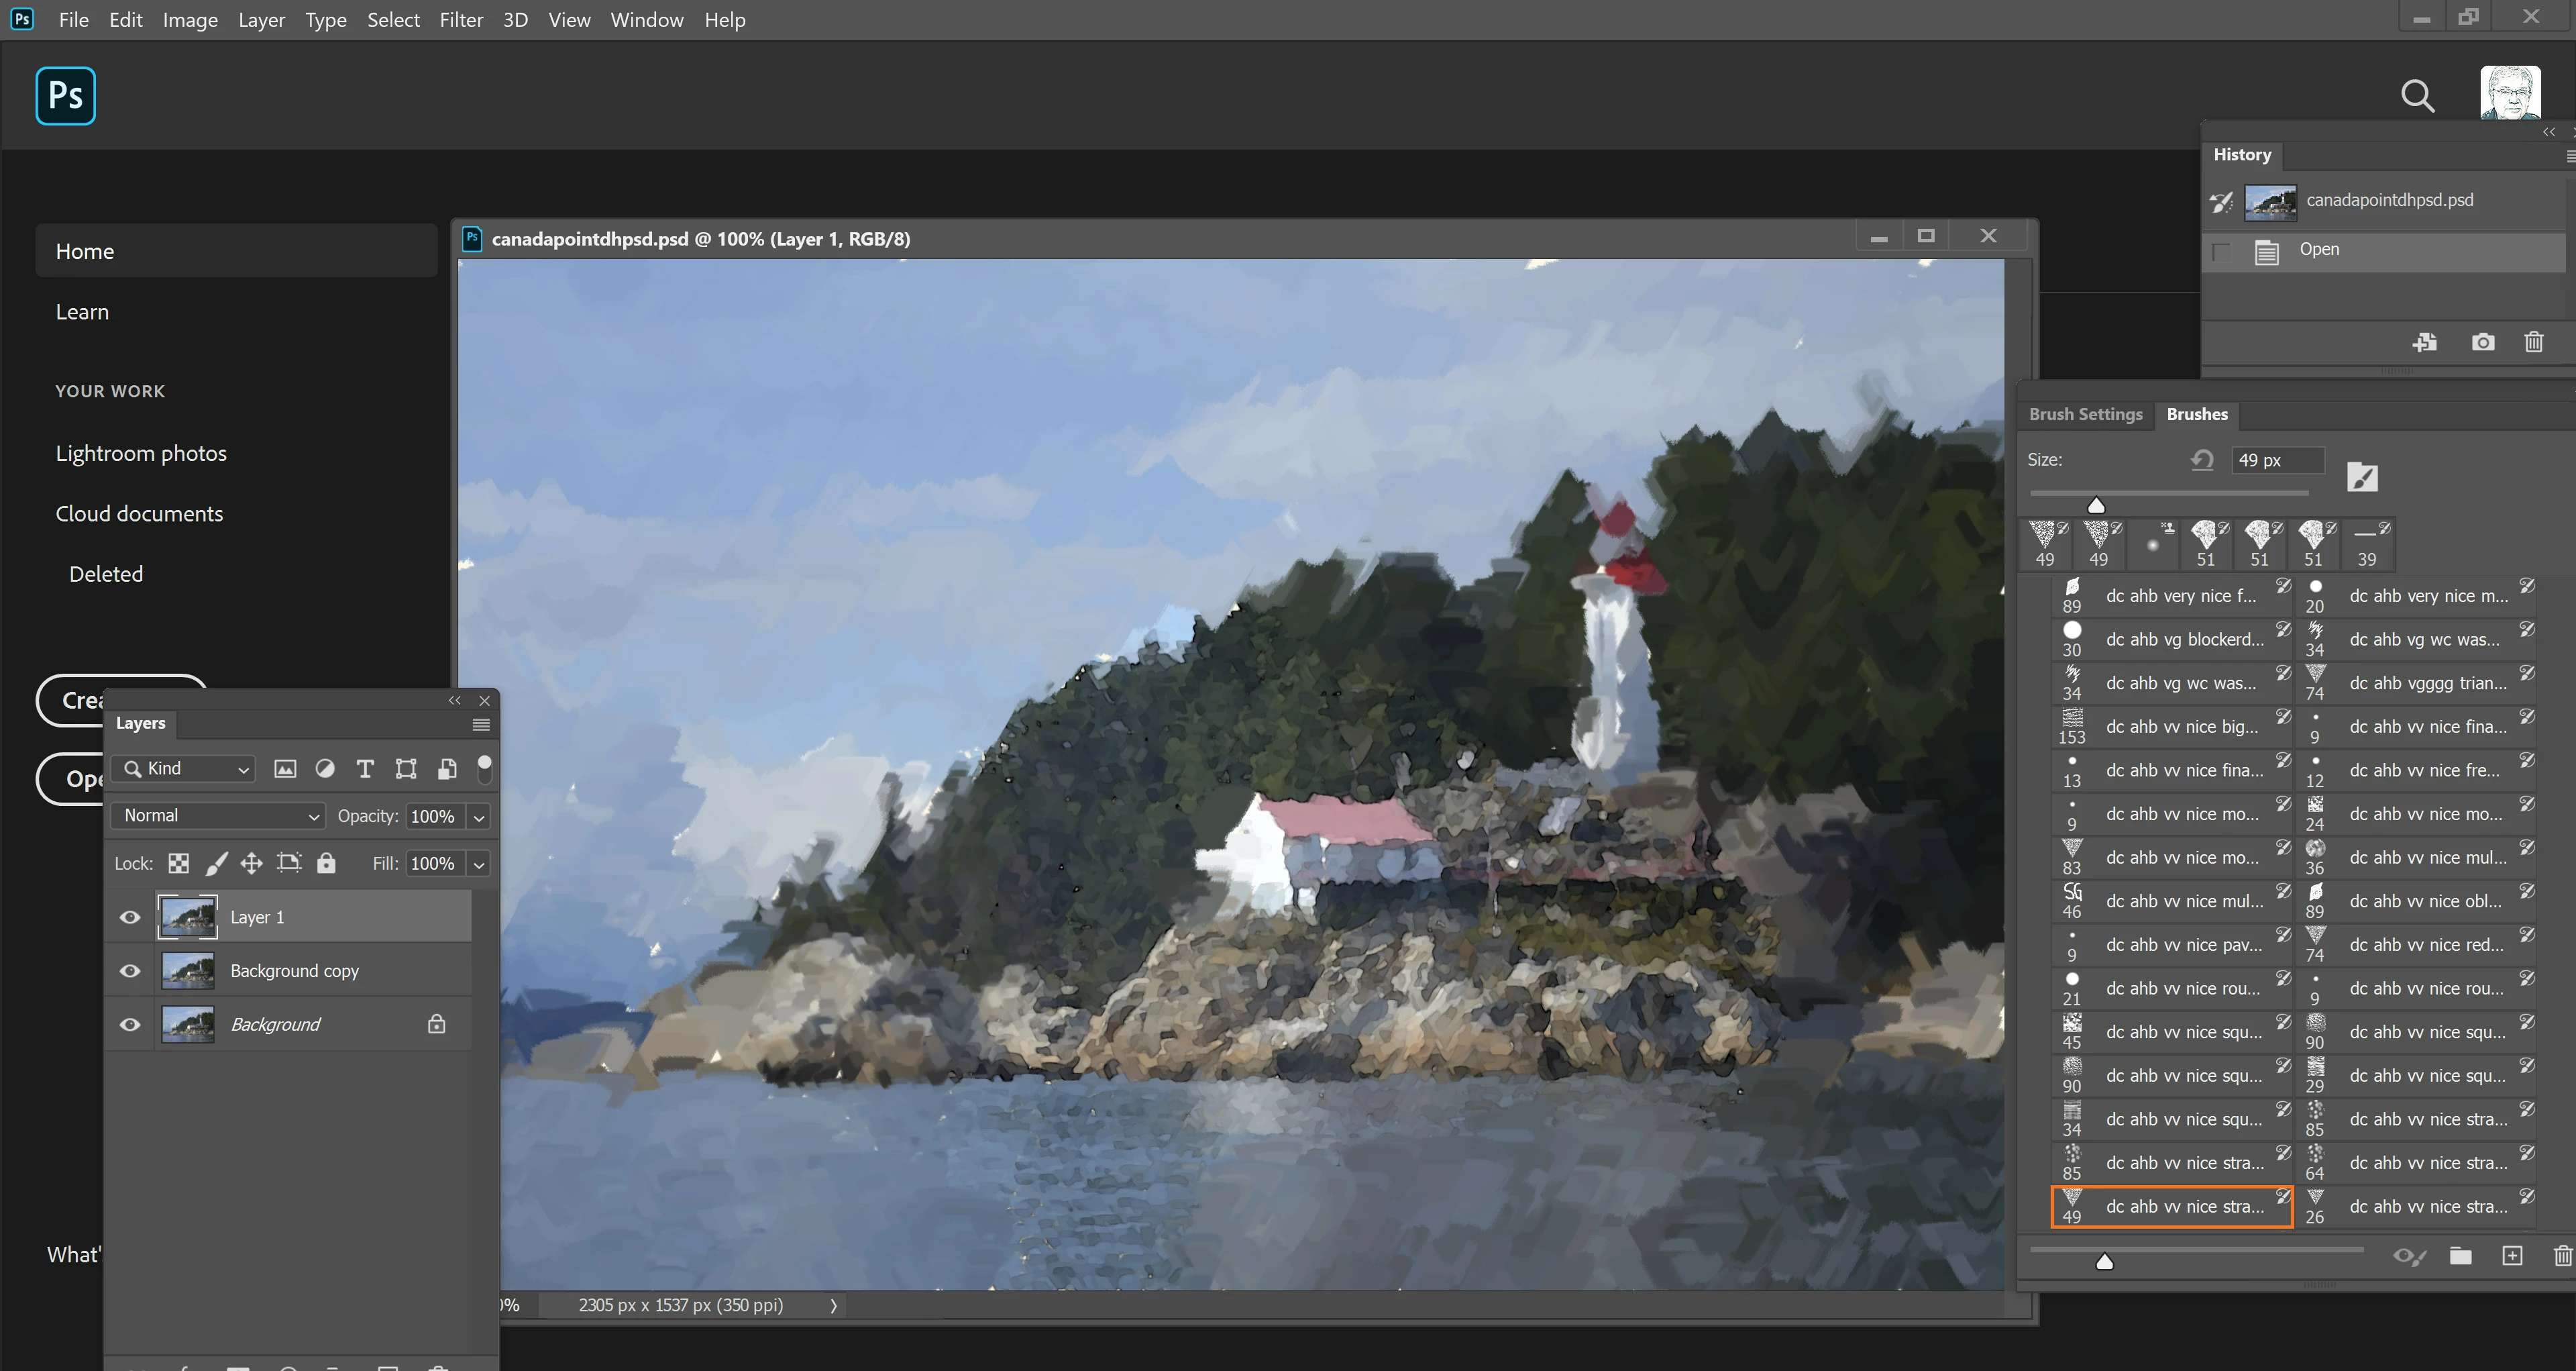
Task: Set history brush source for Open state
Action: point(2221,251)
